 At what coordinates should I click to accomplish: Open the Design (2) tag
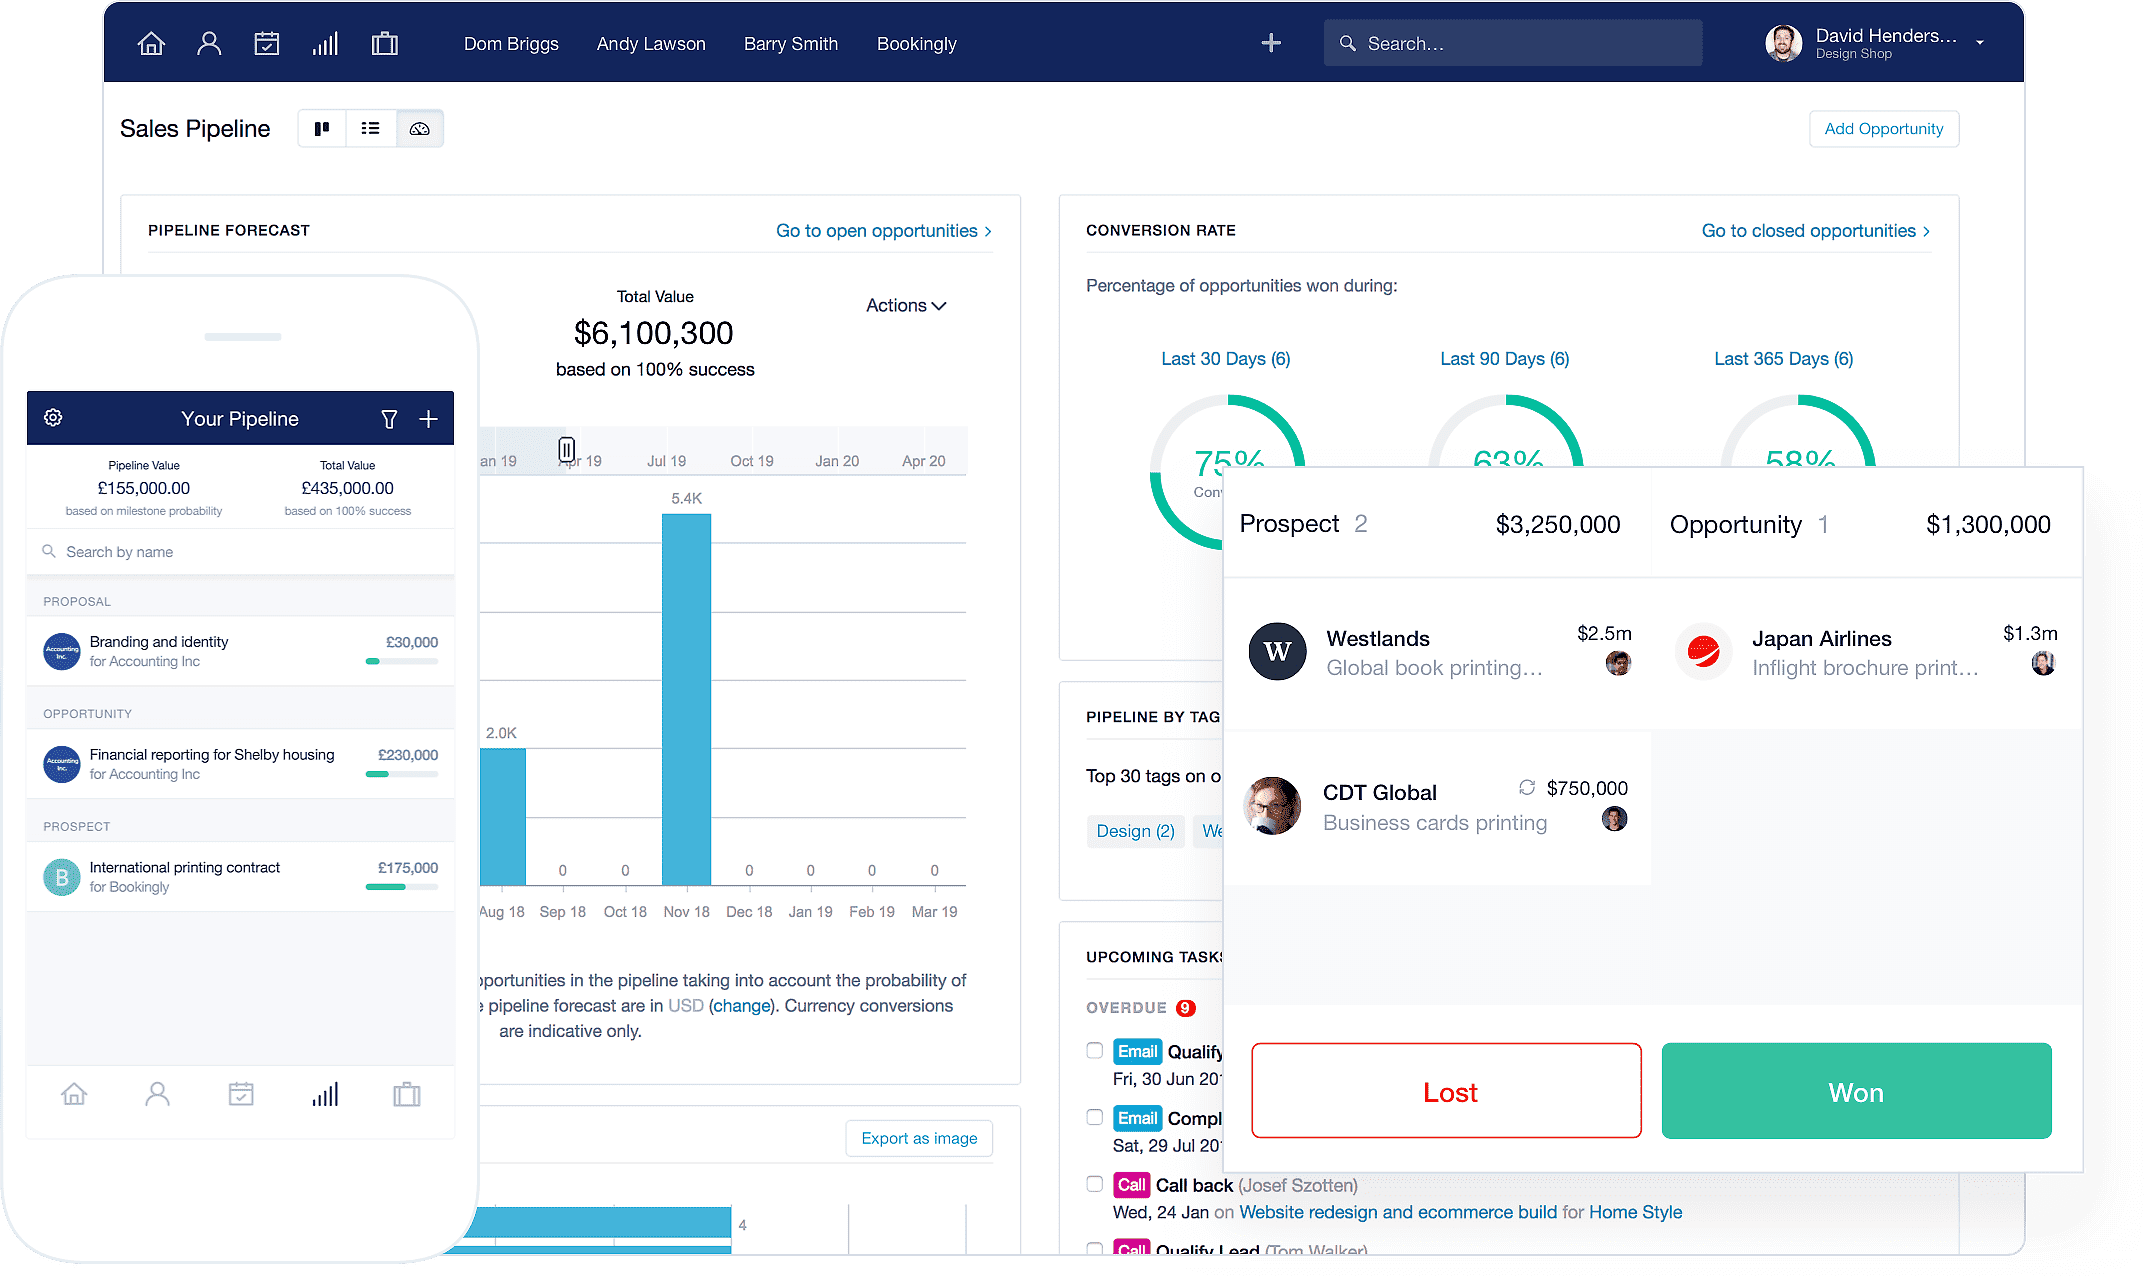[x=1135, y=831]
